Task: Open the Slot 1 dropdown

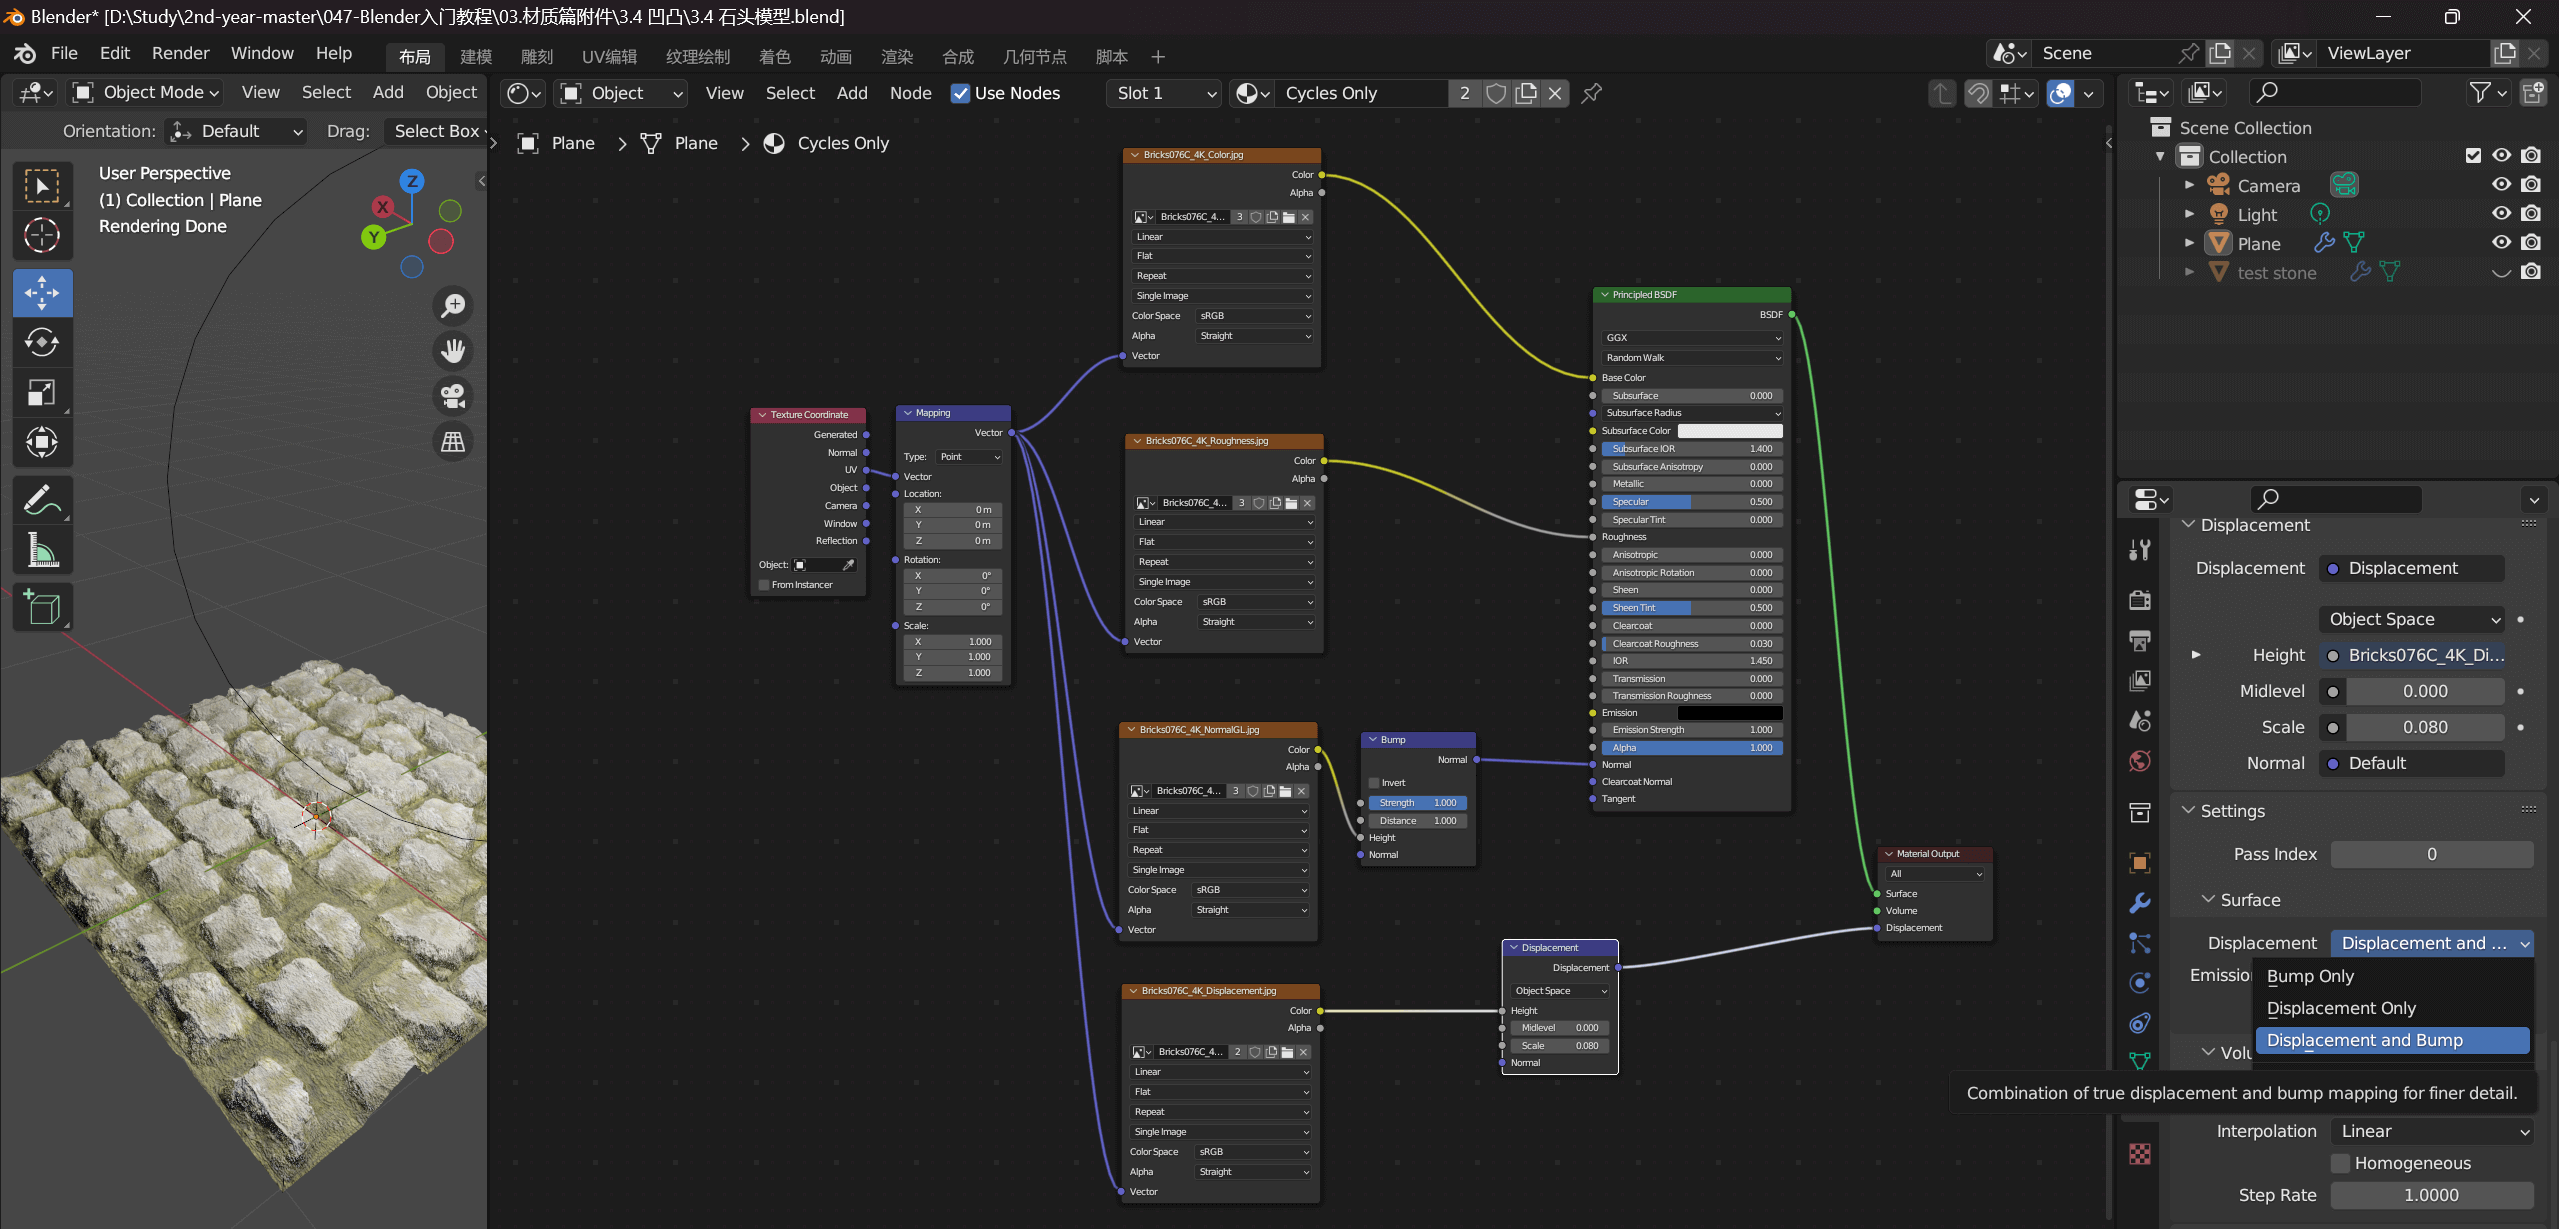Action: (x=1164, y=93)
